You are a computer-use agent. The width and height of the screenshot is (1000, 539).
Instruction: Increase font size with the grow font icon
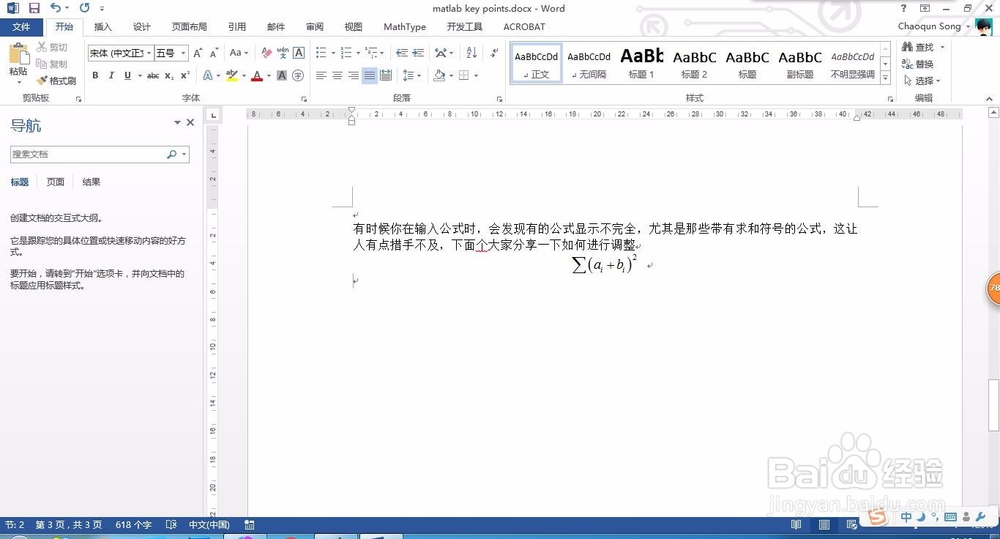pos(198,53)
